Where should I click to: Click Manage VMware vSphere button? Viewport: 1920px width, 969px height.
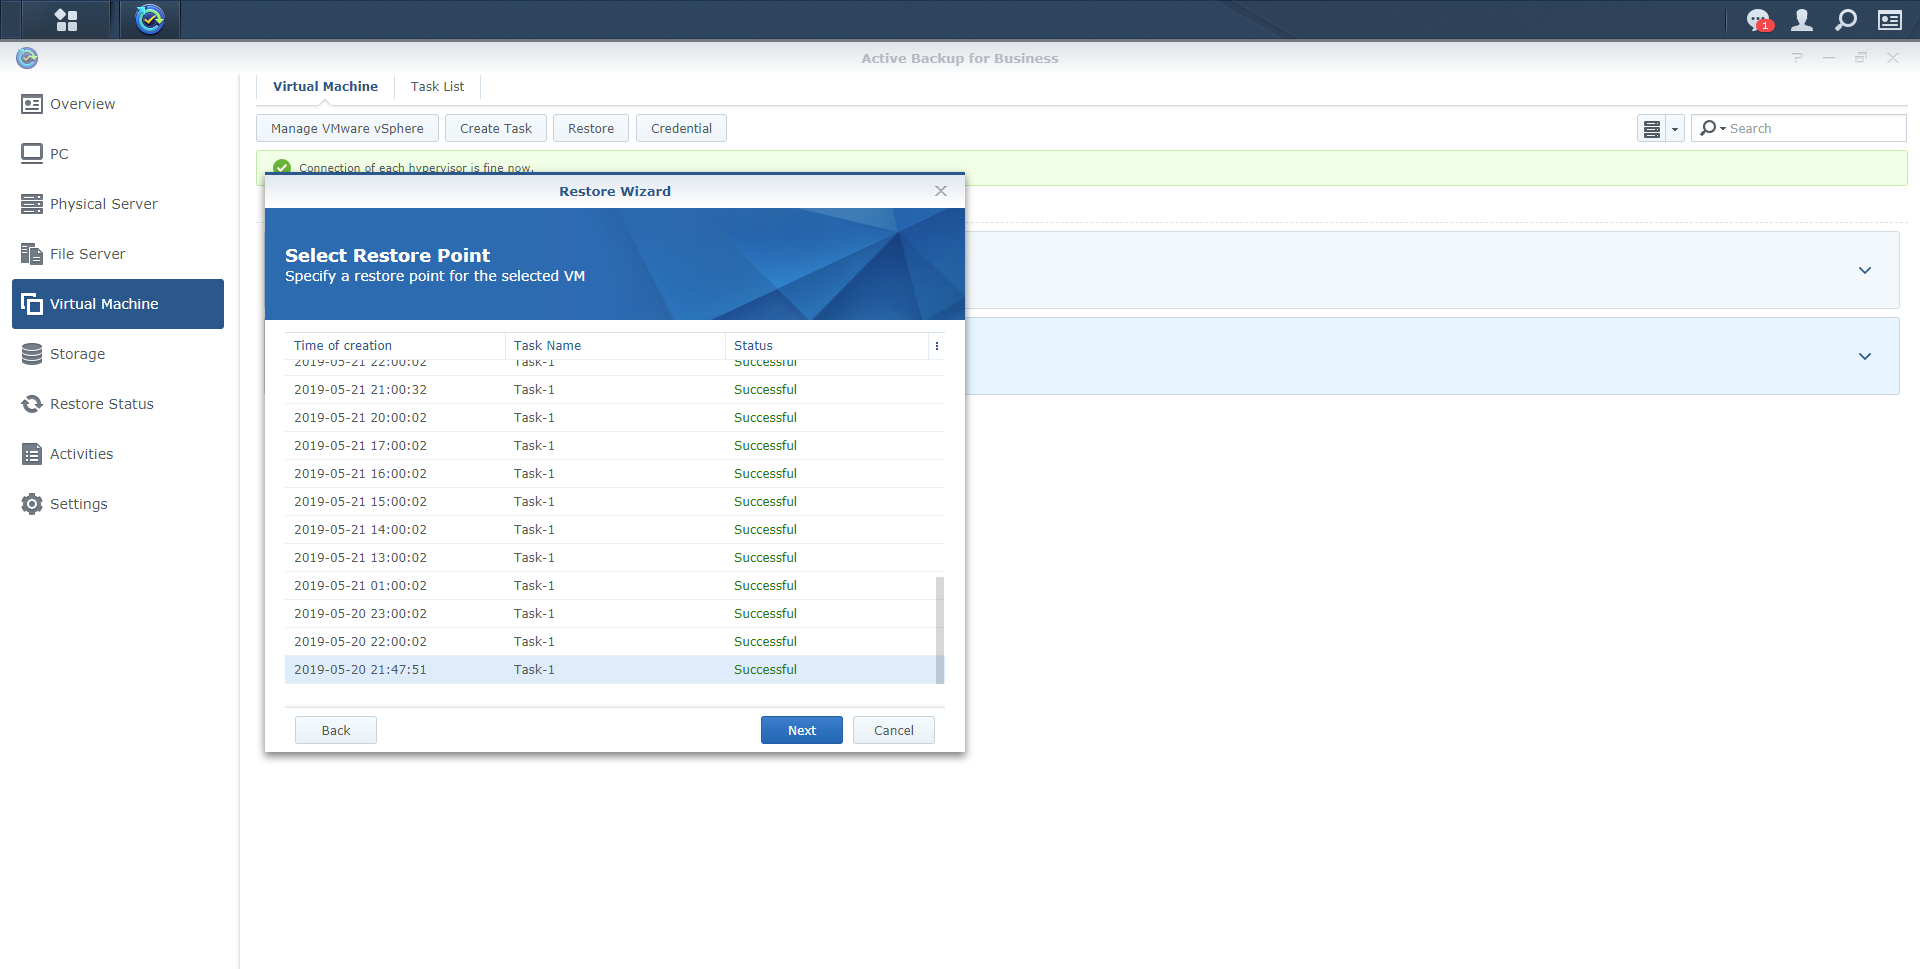[347, 128]
